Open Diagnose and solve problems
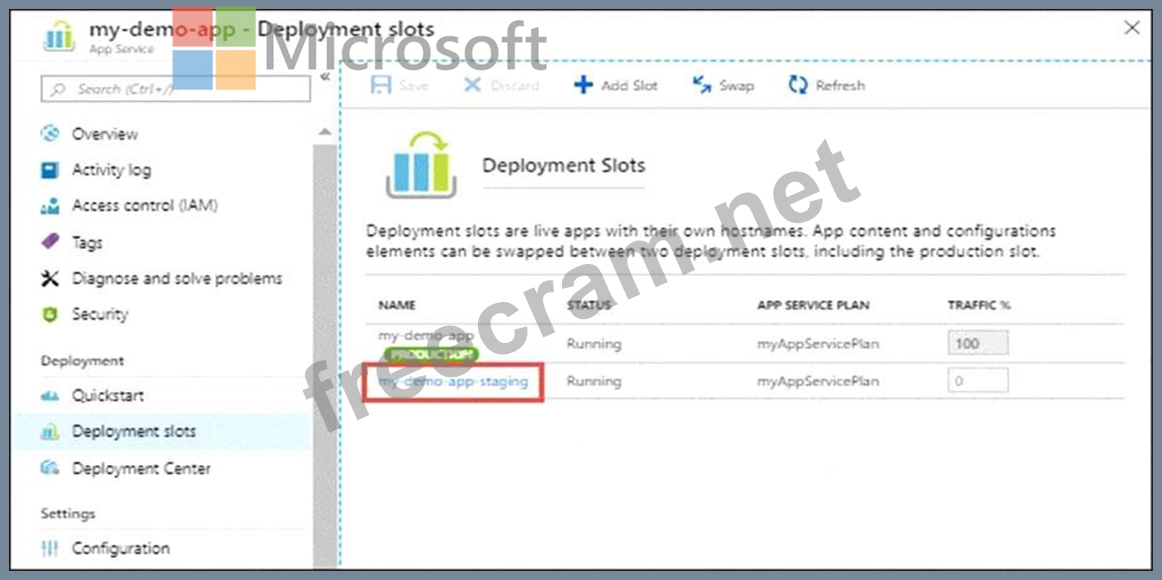 [176, 278]
